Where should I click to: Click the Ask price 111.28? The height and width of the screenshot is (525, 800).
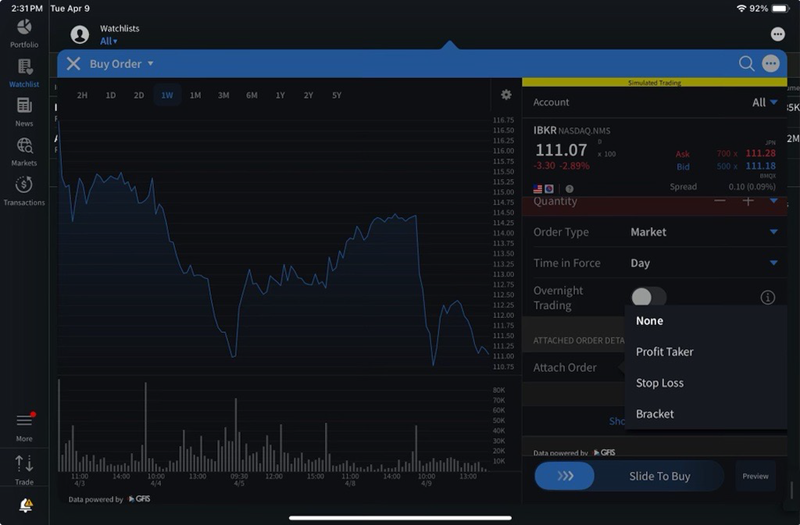761,154
